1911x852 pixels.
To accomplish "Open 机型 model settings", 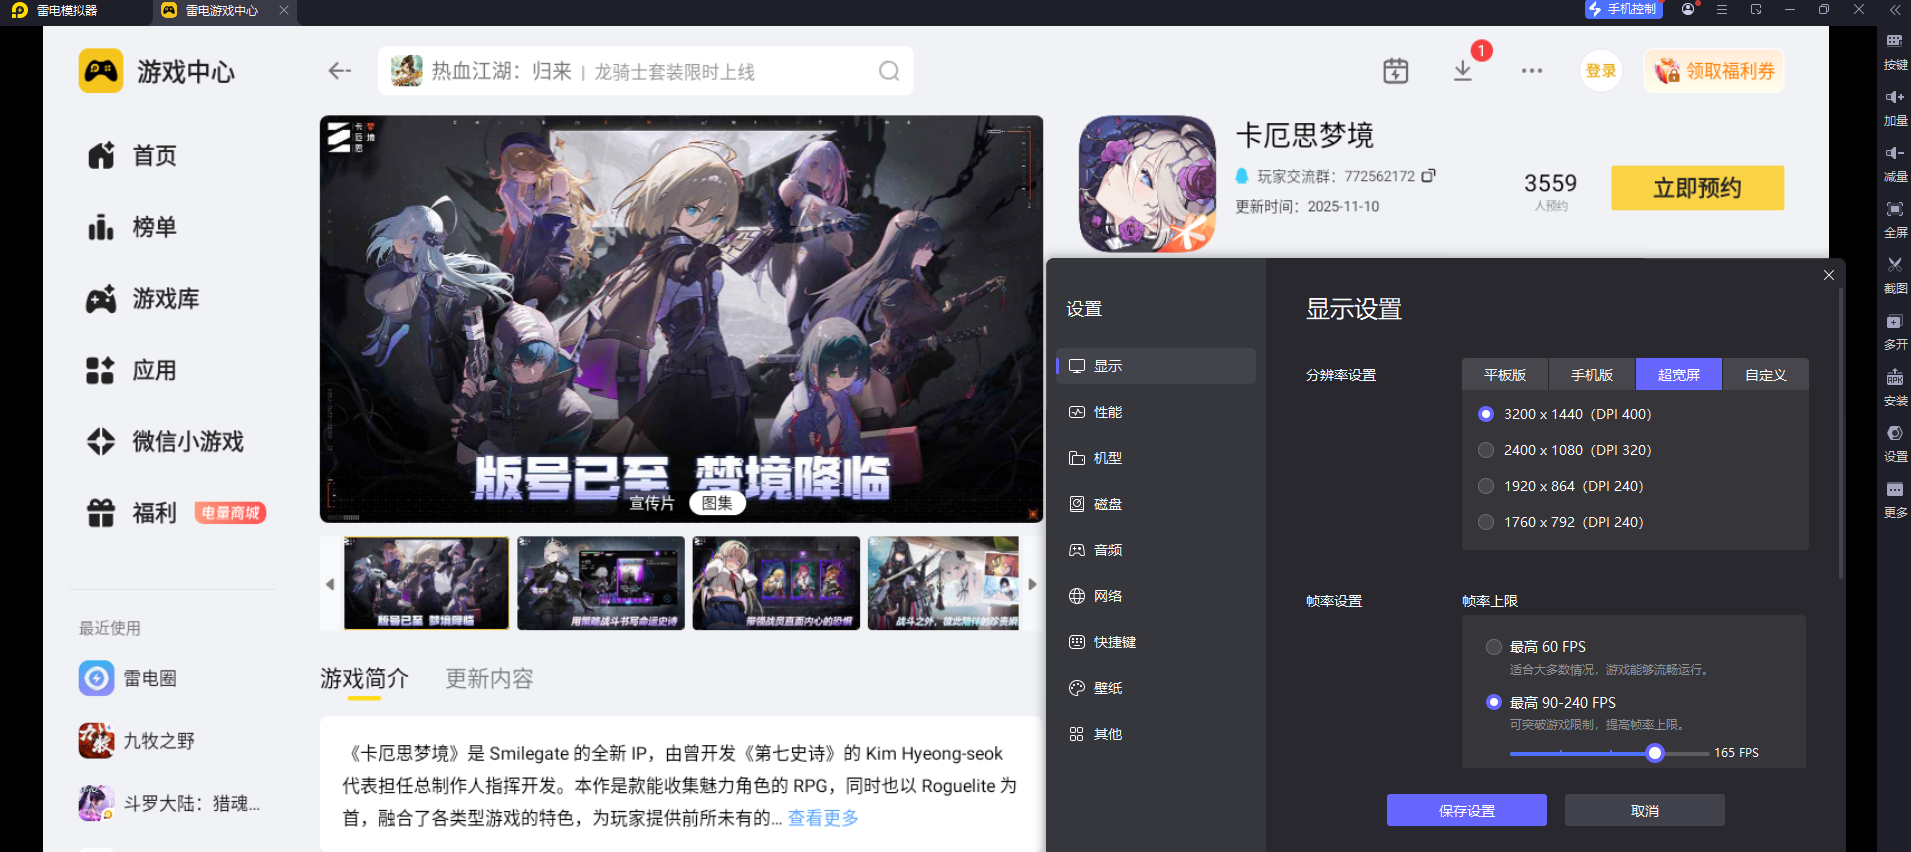I will click(1155, 458).
